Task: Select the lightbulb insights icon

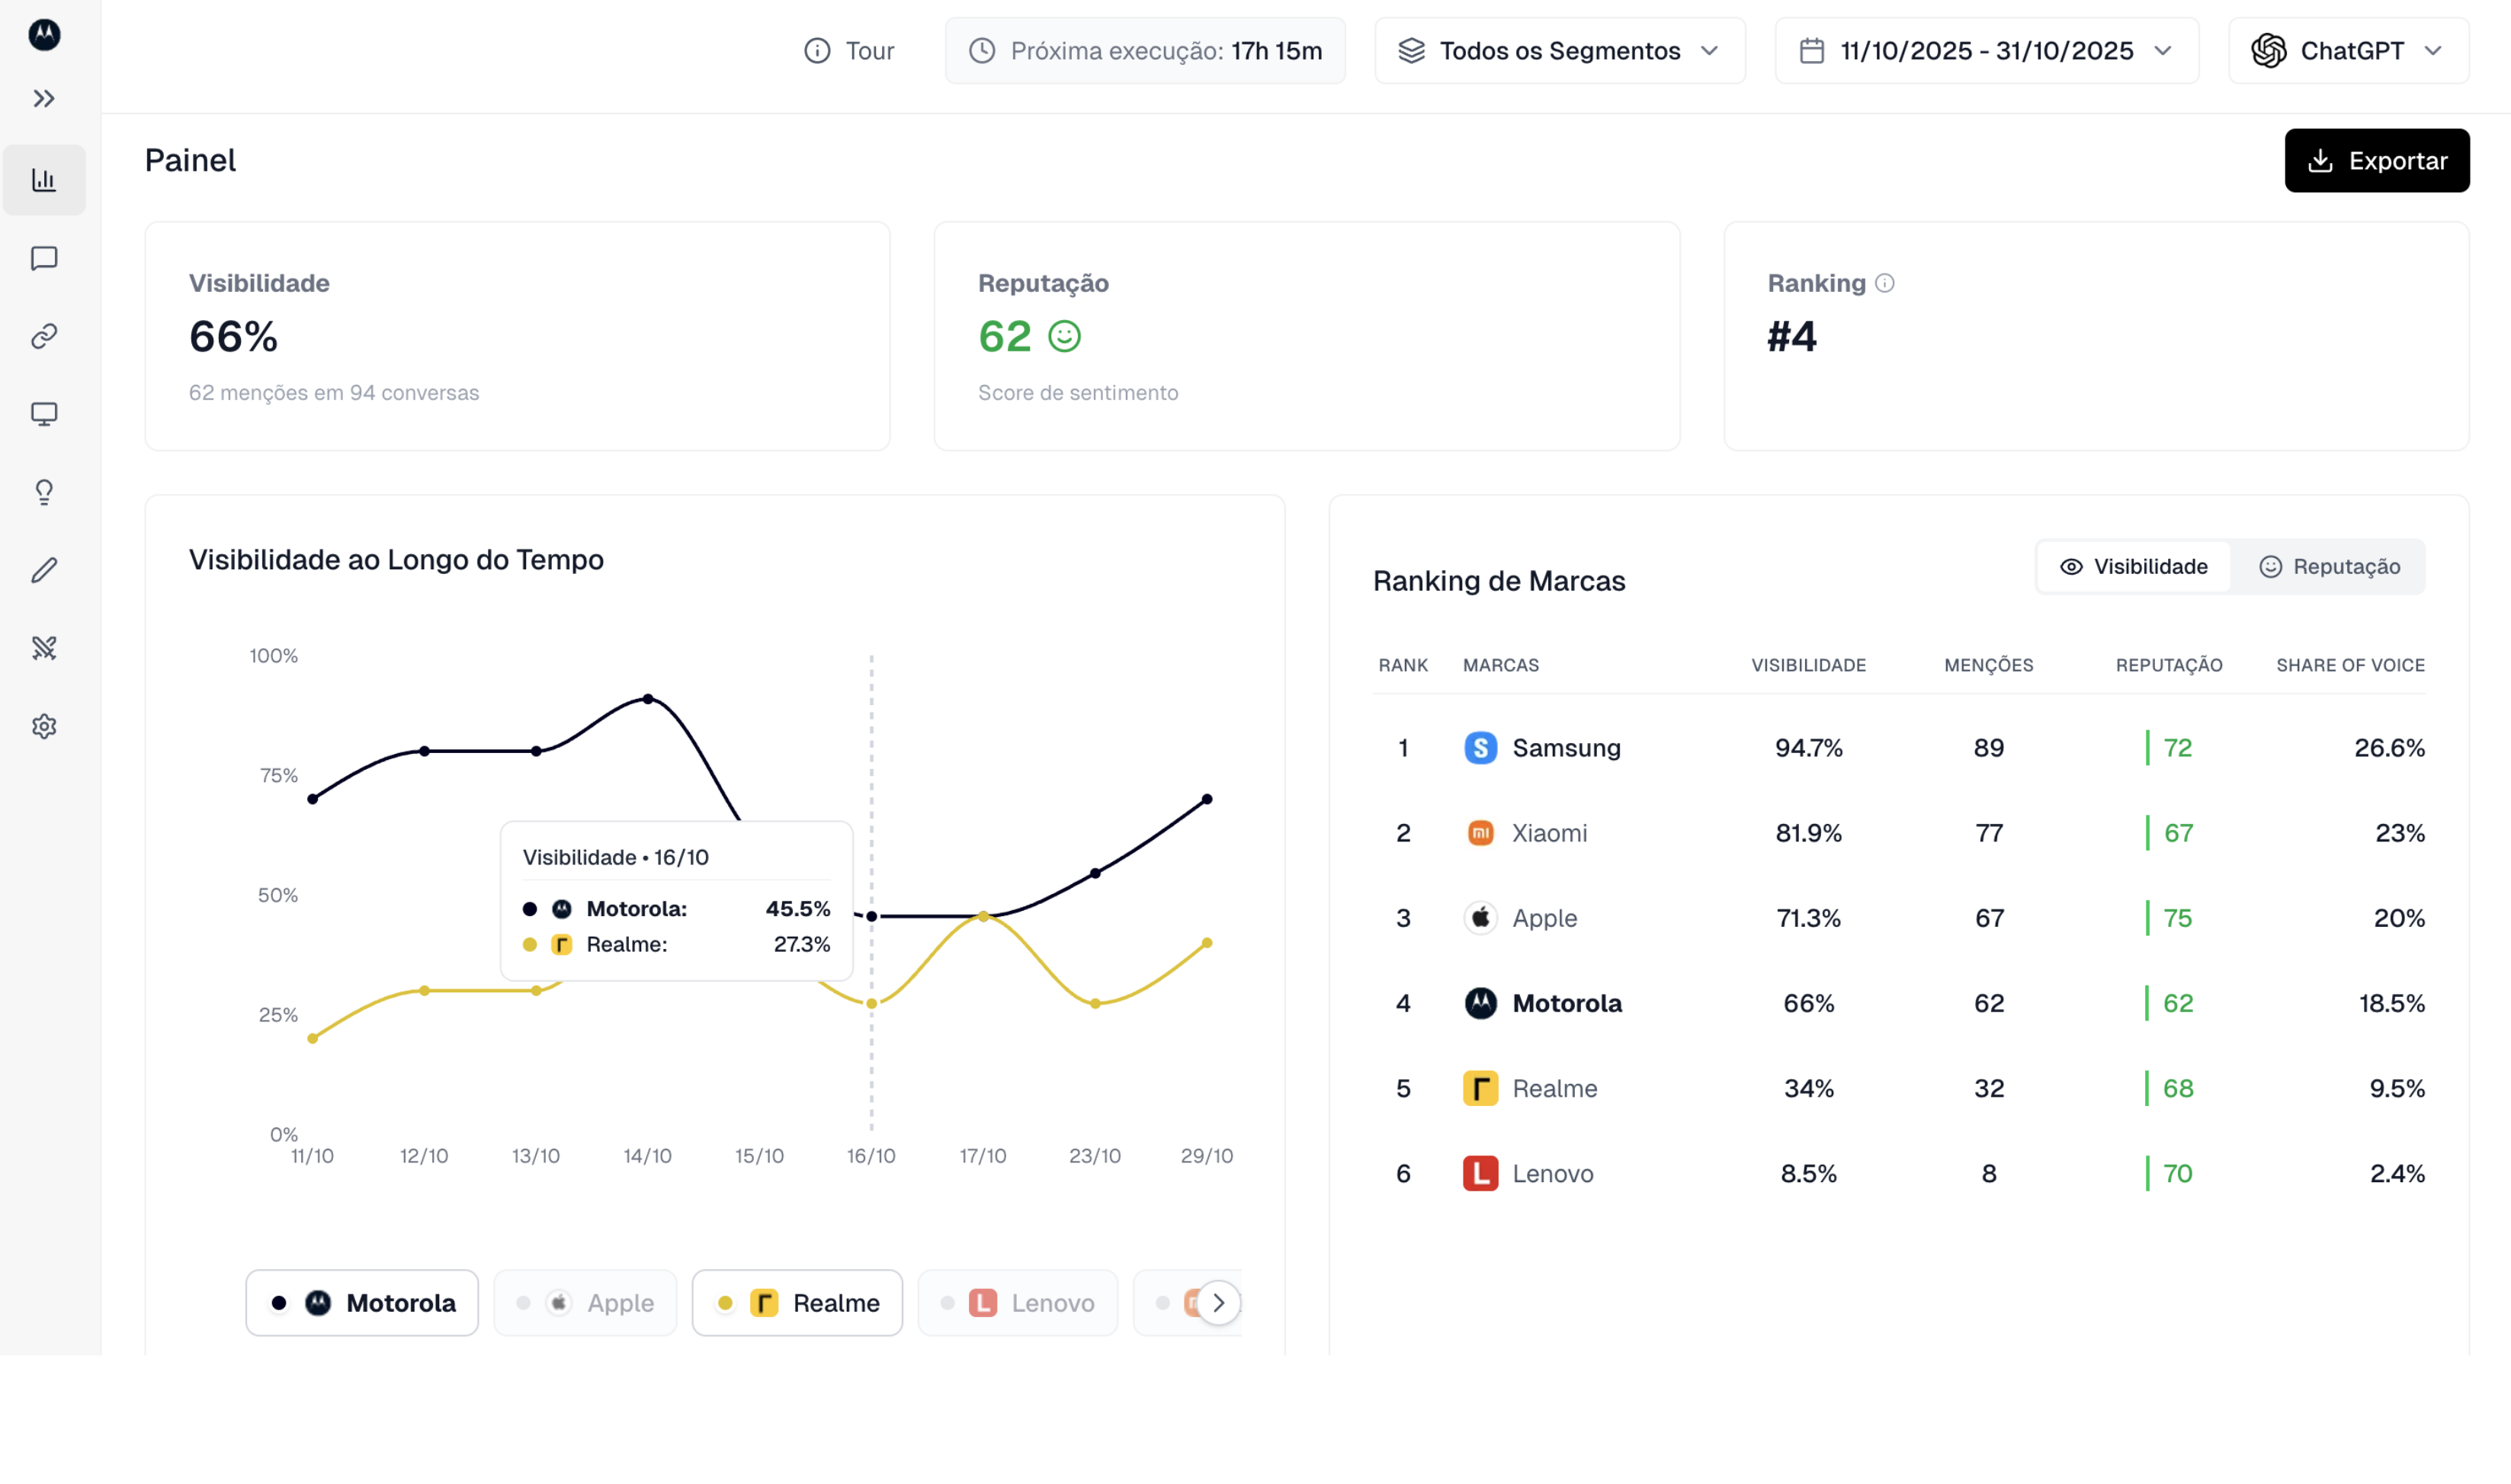Action: coord(44,491)
